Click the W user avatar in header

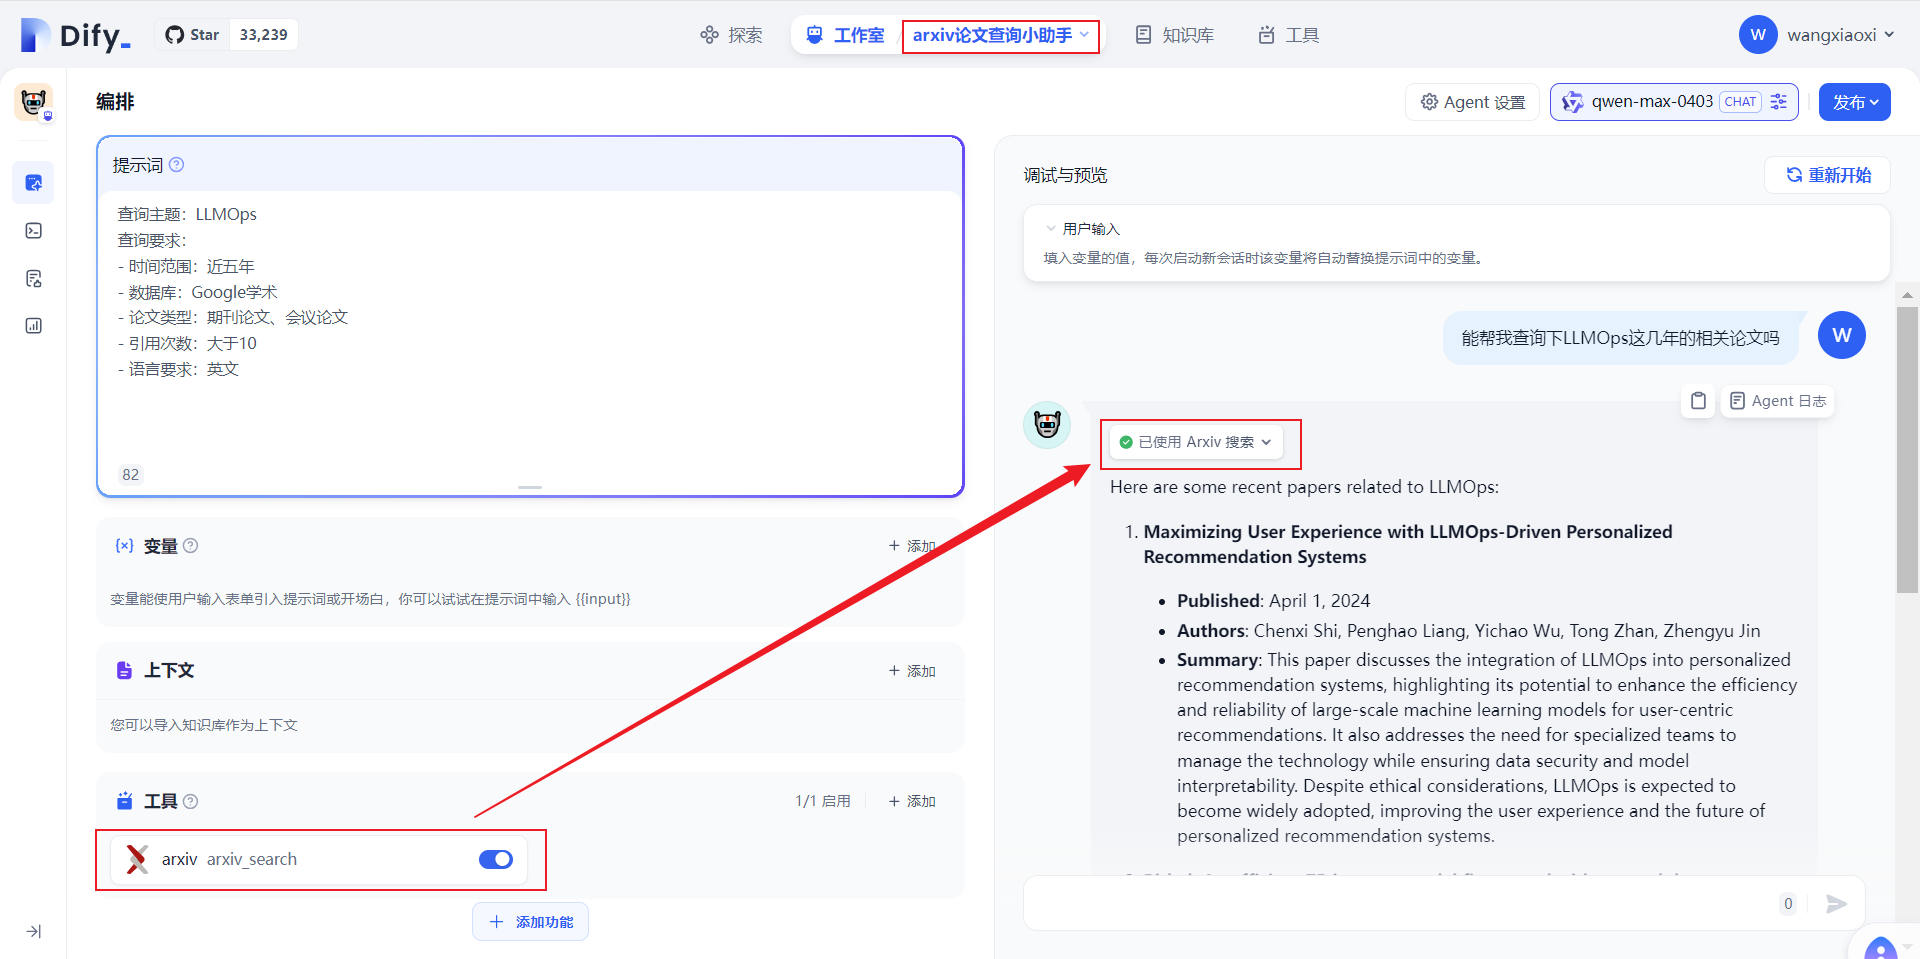click(x=1758, y=35)
